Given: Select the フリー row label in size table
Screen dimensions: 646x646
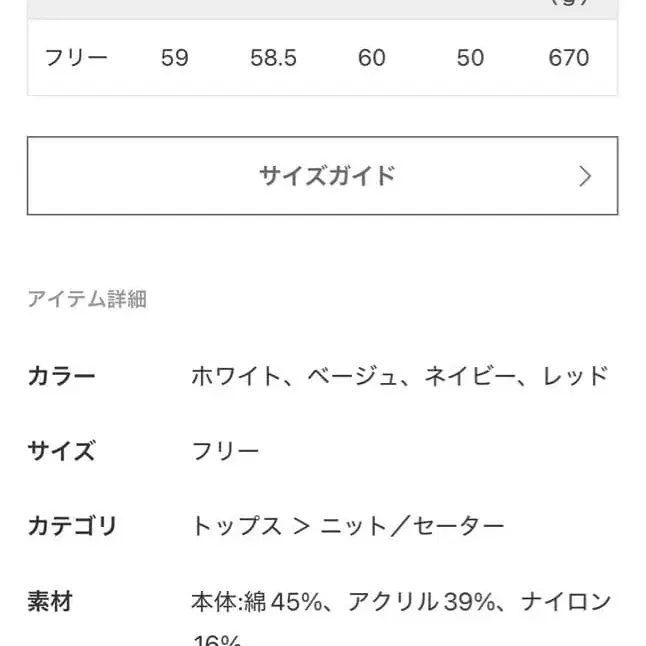Looking at the screenshot, I should (x=76, y=57).
